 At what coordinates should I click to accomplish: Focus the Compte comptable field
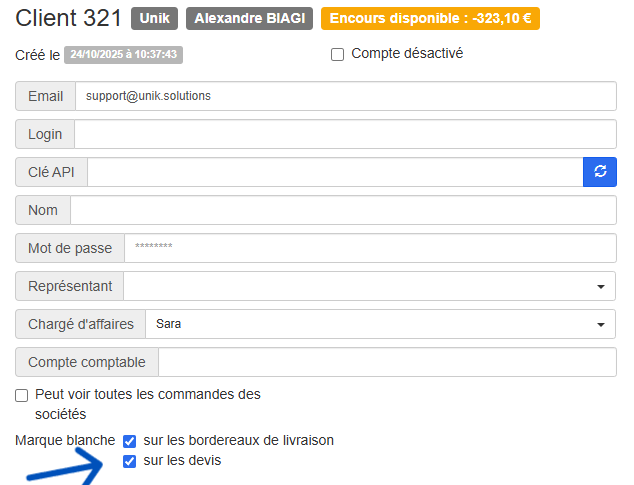point(387,362)
